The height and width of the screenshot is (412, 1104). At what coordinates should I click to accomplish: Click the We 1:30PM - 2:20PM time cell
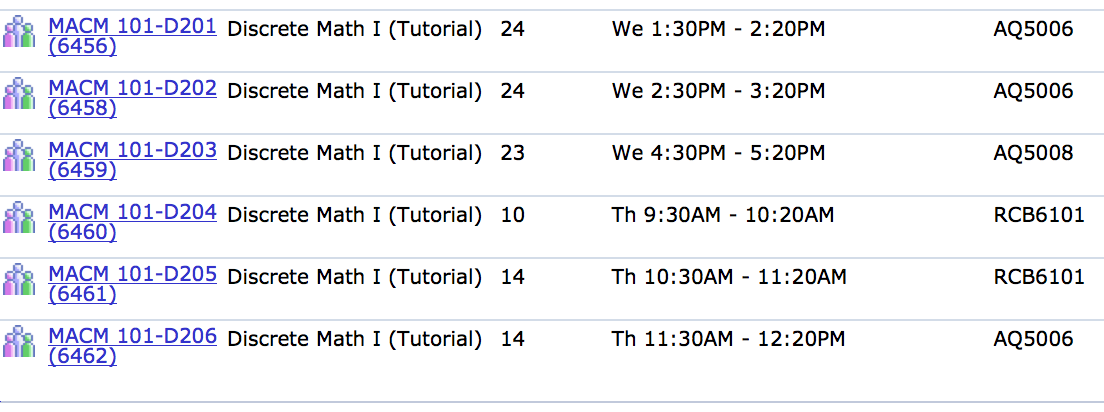click(x=718, y=30)
